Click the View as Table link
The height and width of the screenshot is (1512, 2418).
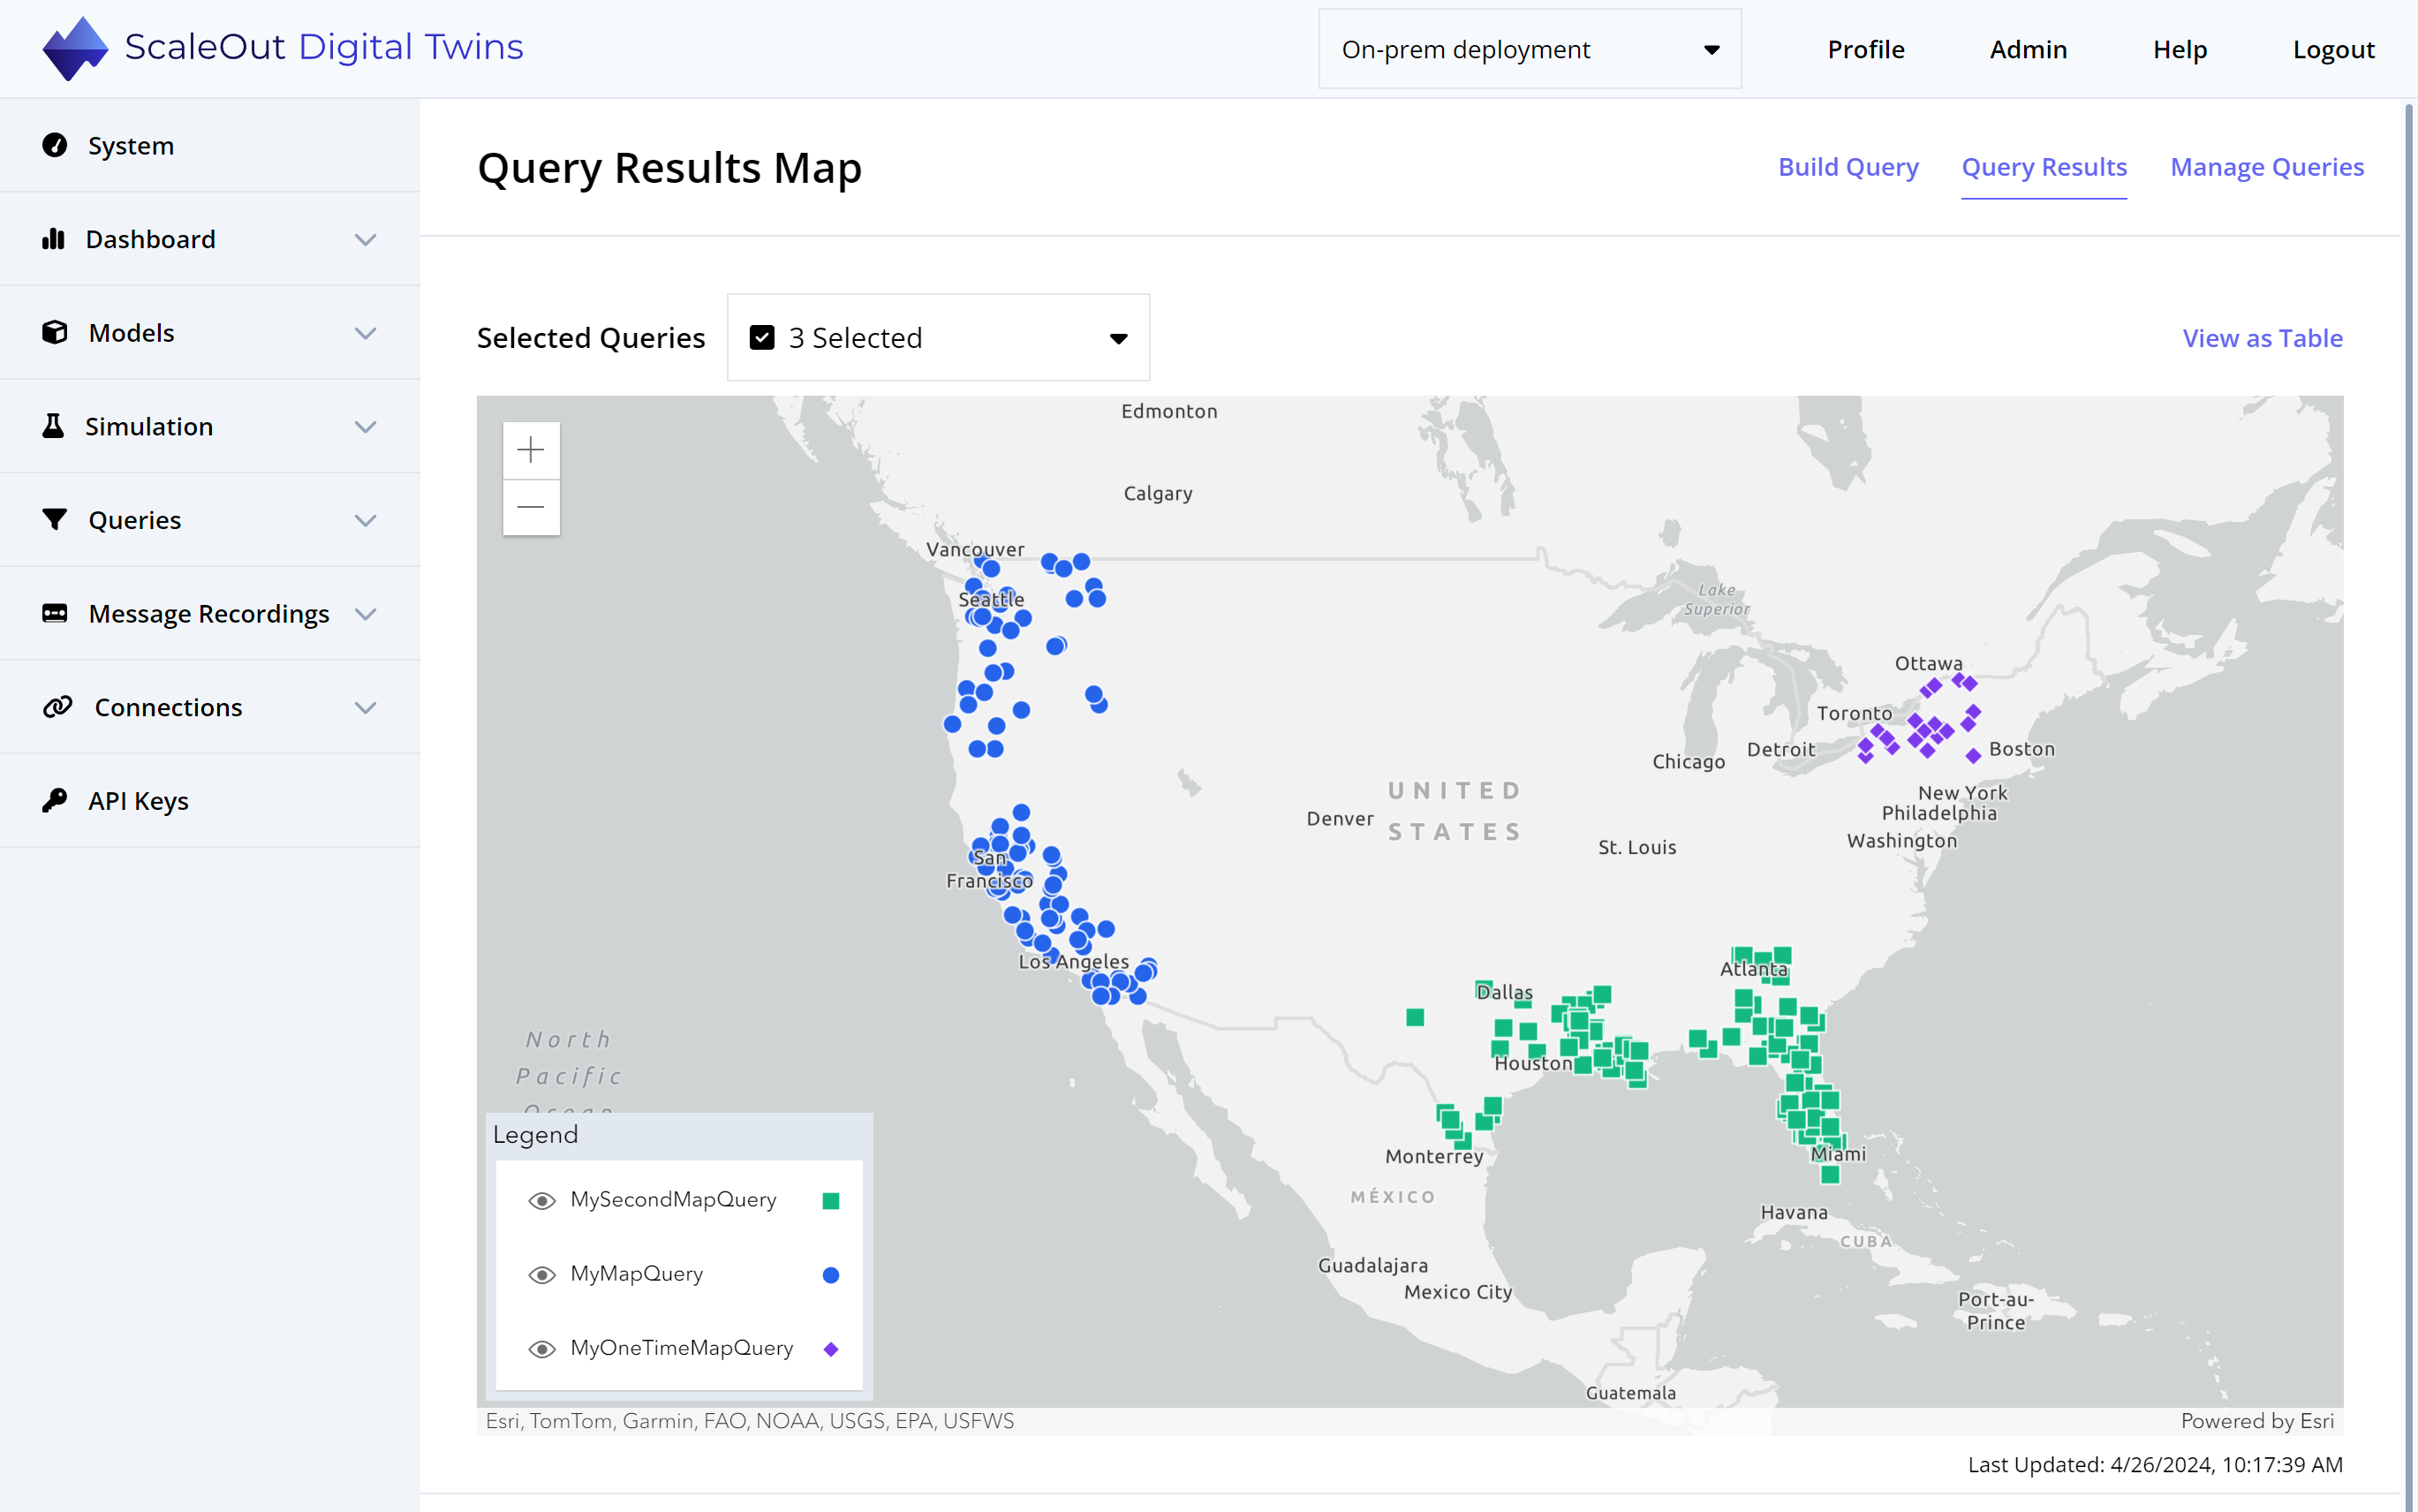(2262, 338)
